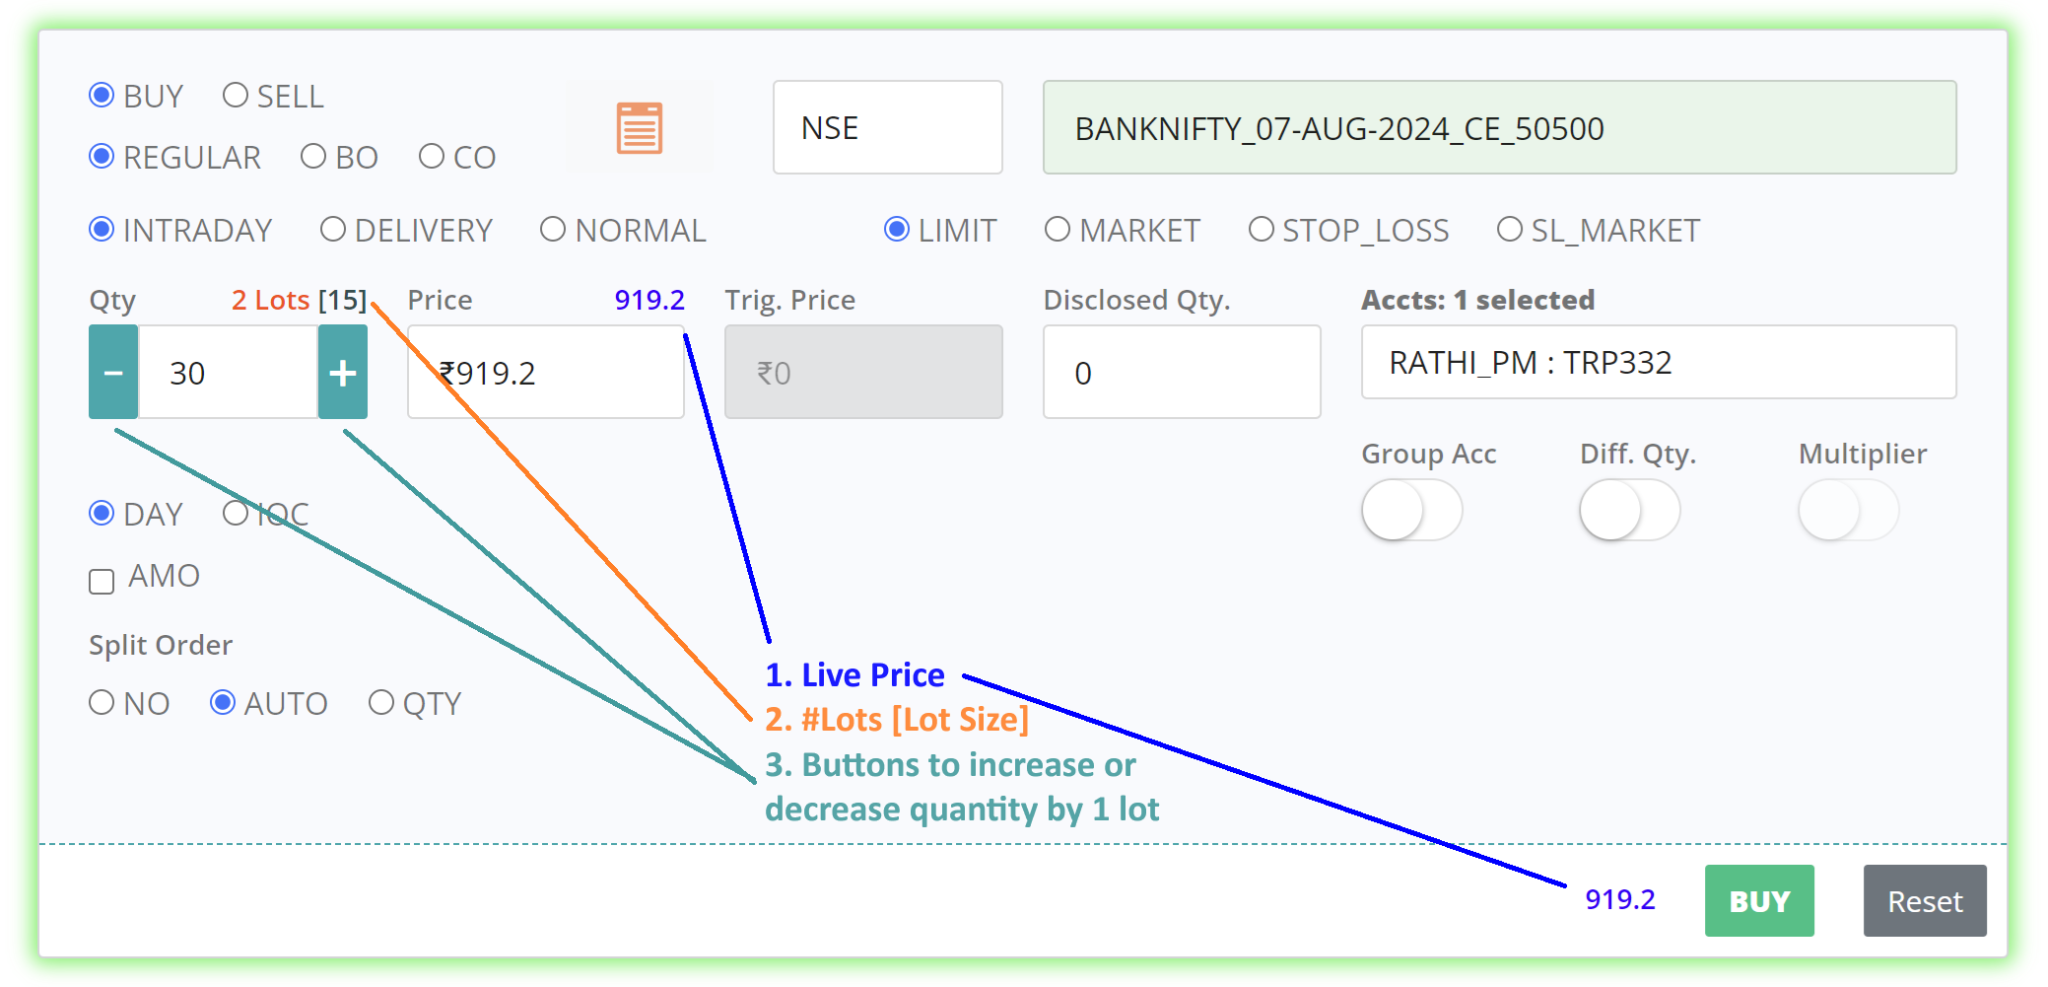Screen dimensions: 2048x987
Task: Turn on the Multiplier switch
Action: click(1847, 509)
